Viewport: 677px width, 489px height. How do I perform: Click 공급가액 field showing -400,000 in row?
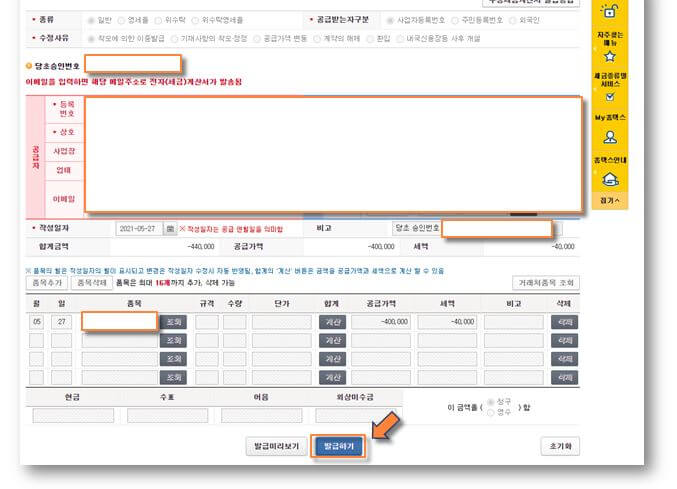tap(381, 322)
